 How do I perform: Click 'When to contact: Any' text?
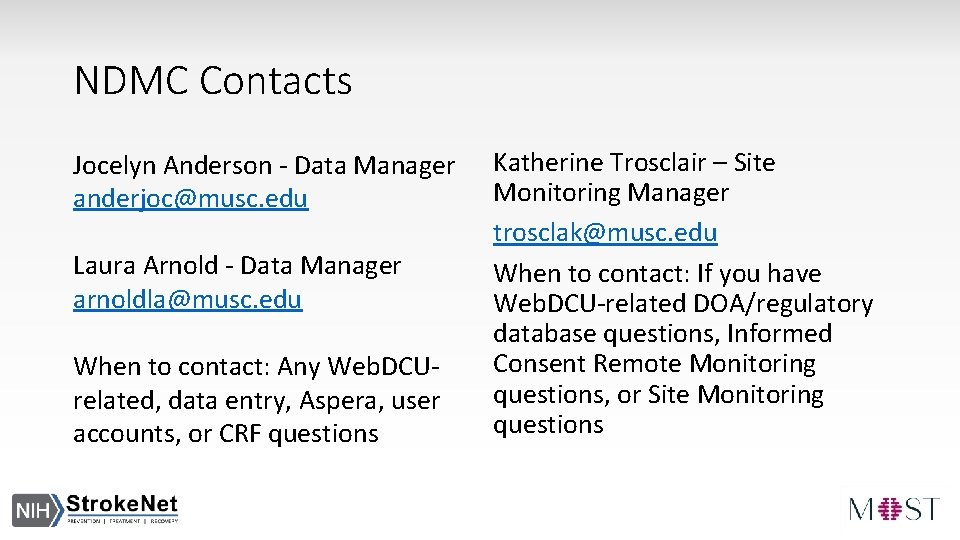196,367
